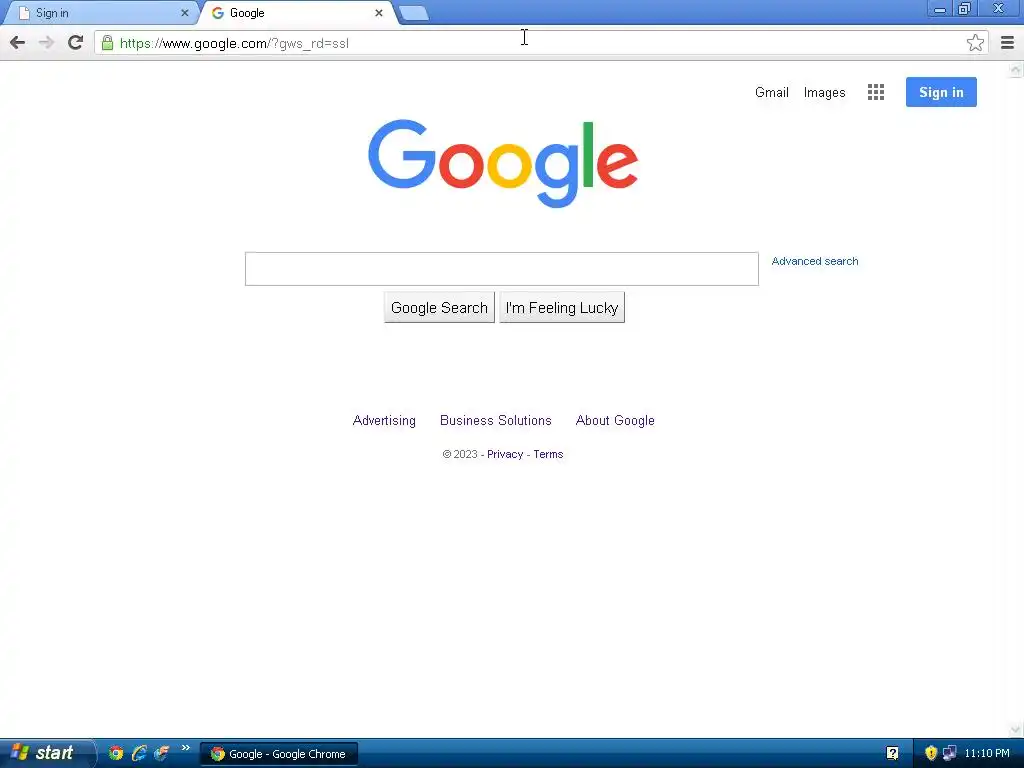The width and height of the screenshot is (1024, 768).
Task: Click the scrollbar up arrow
Action: pyautogui.click(x=1016, y=69)
